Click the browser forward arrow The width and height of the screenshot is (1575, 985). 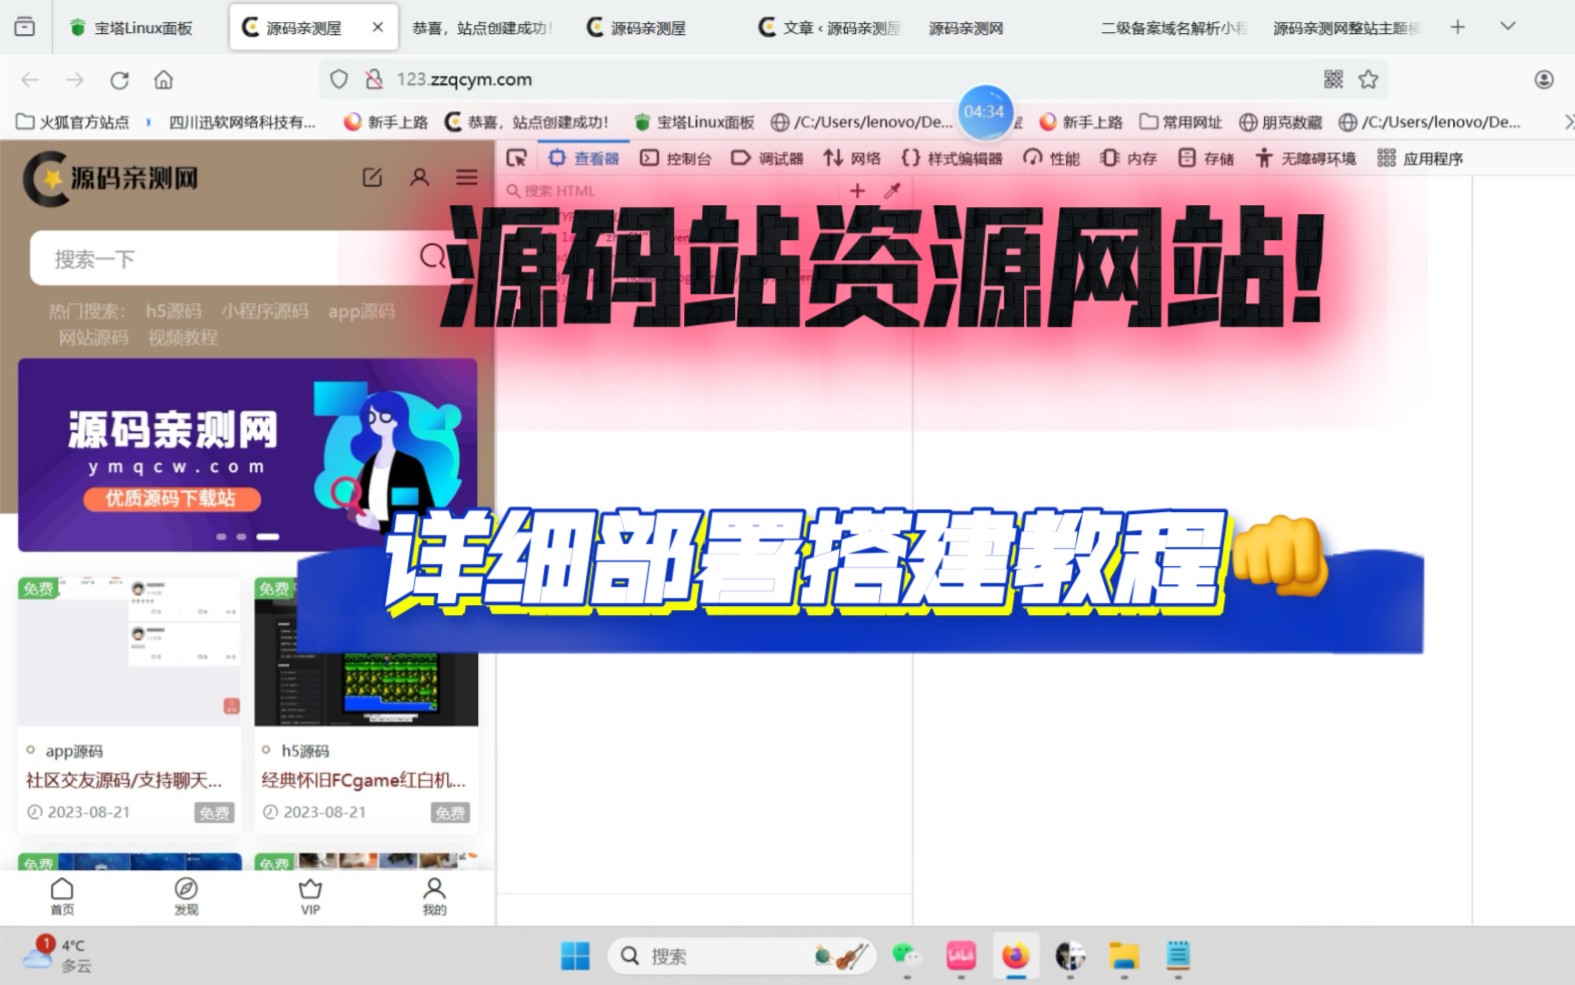pos(75,80)
